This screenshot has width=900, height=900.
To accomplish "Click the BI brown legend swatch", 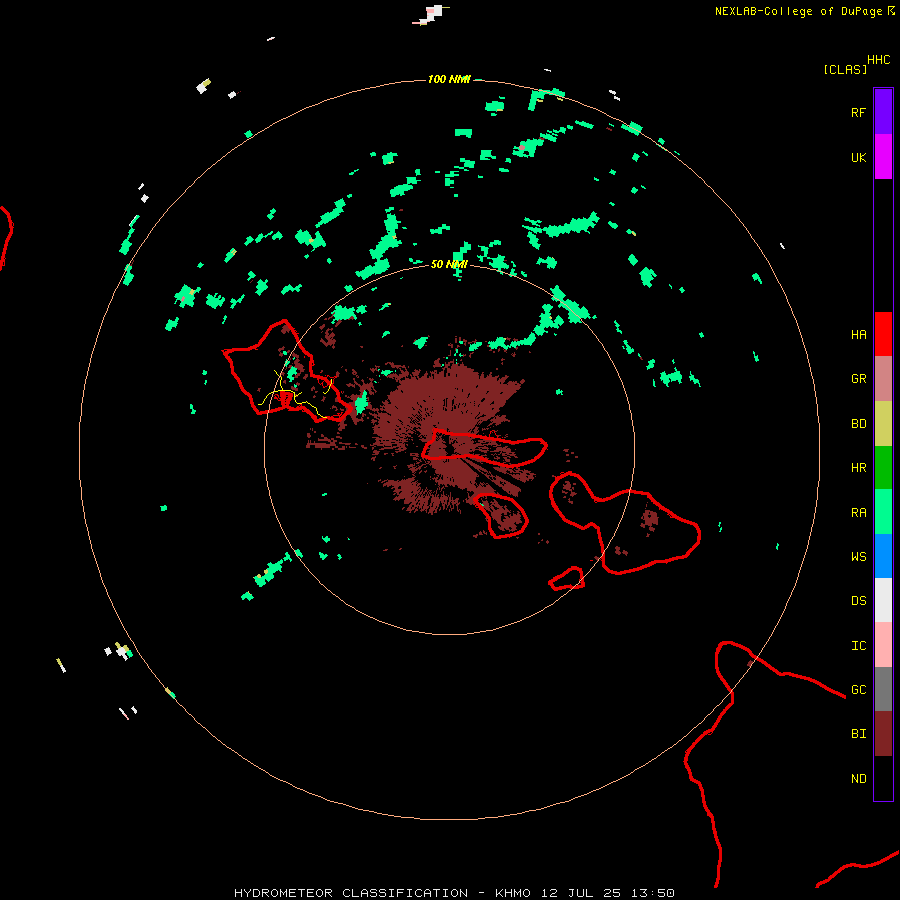I will click(x=883, y=734).
